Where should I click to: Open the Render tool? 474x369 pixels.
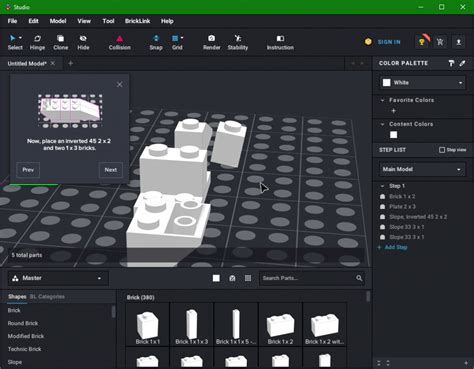point(211,42)
